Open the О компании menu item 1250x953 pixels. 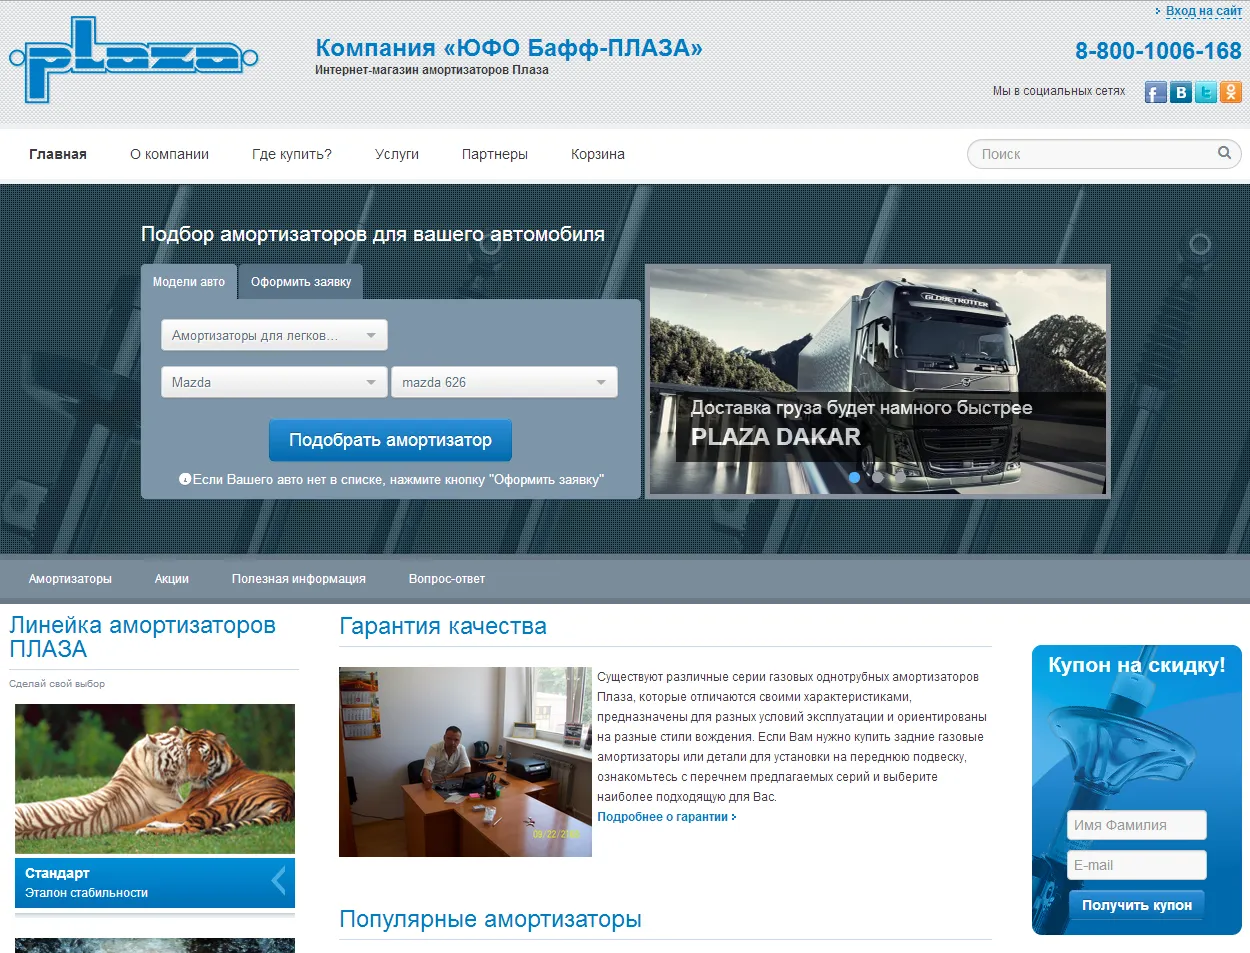point(170,154)
